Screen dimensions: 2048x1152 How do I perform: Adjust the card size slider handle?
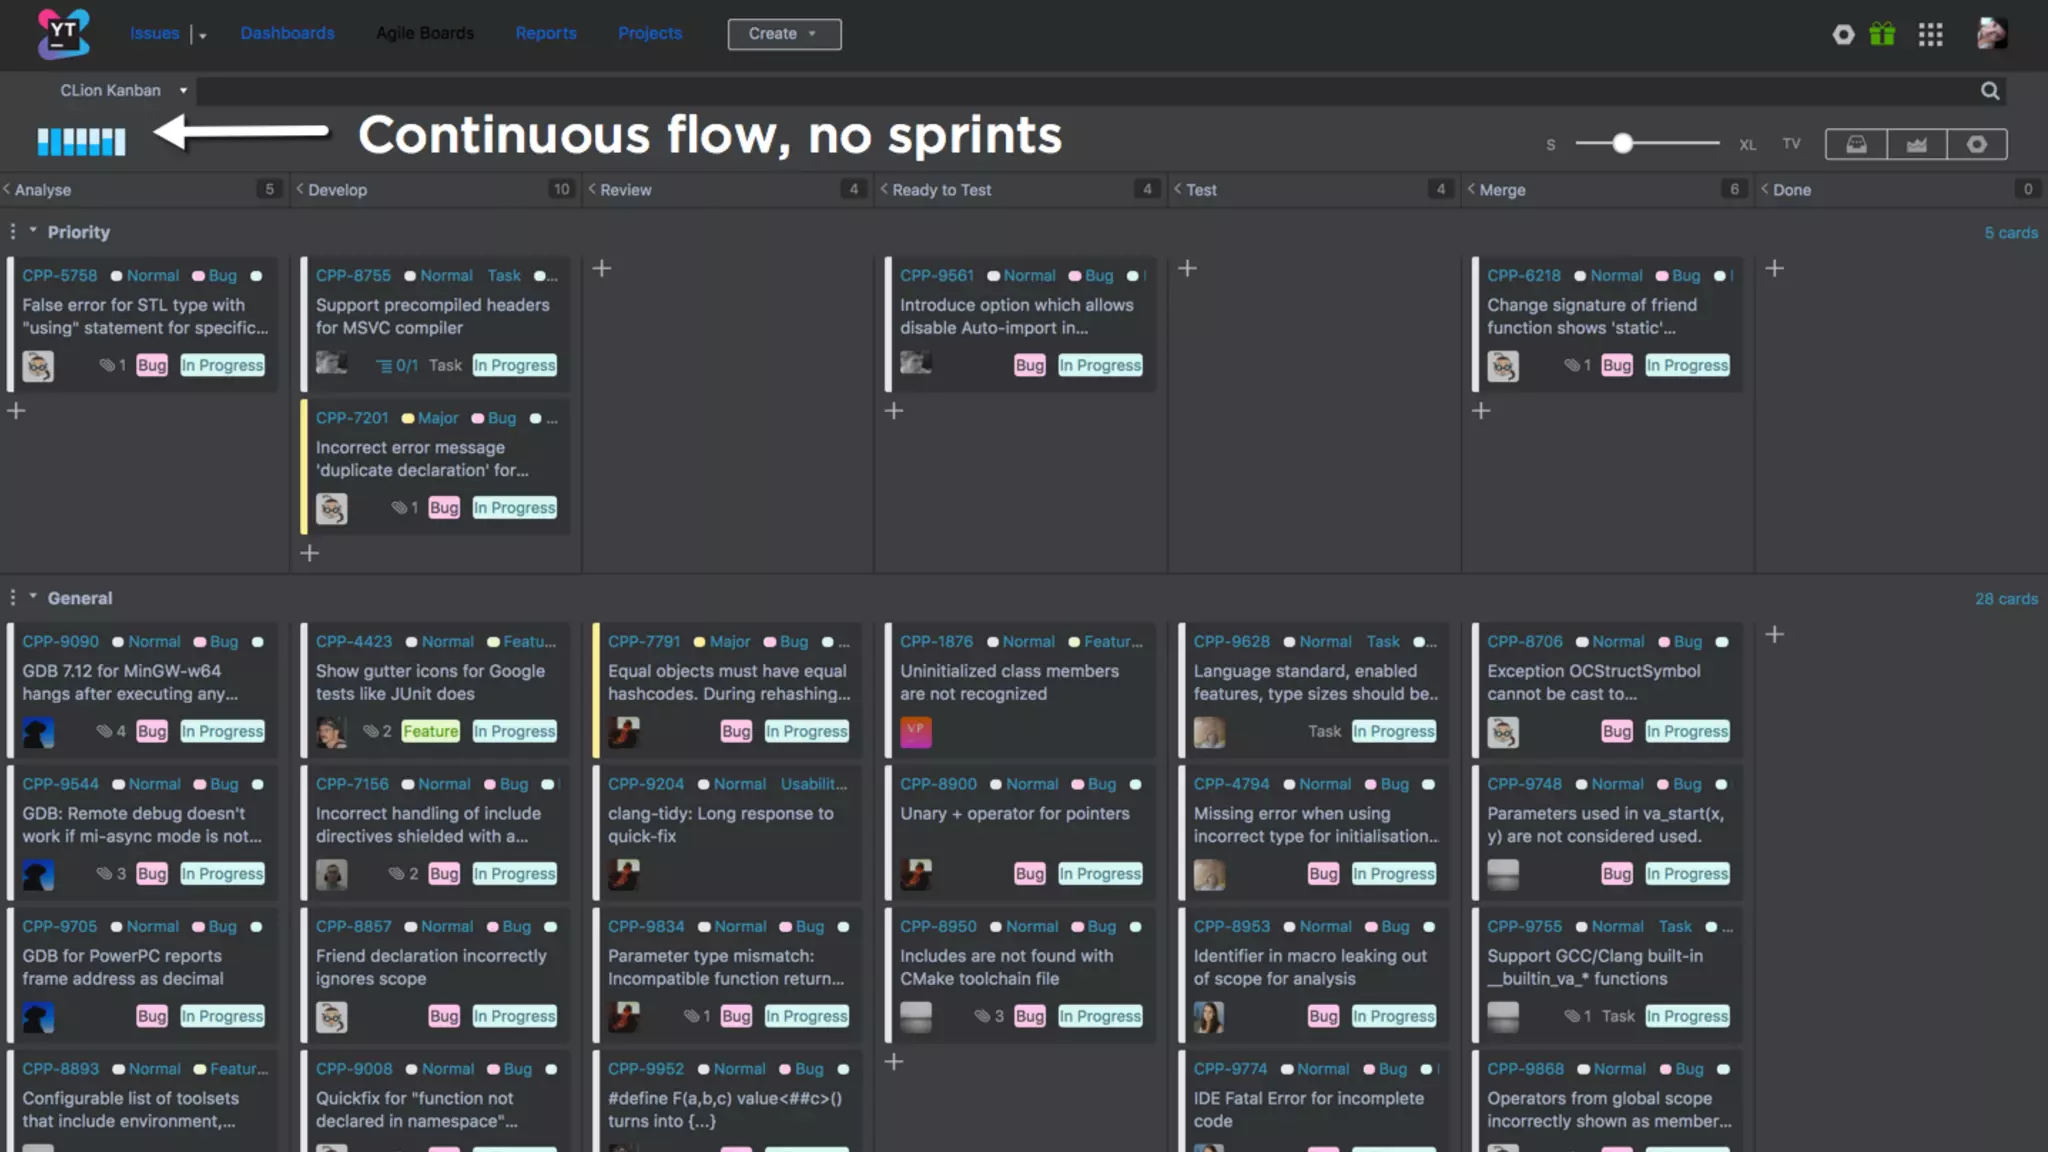click(x=1622, y=144)
